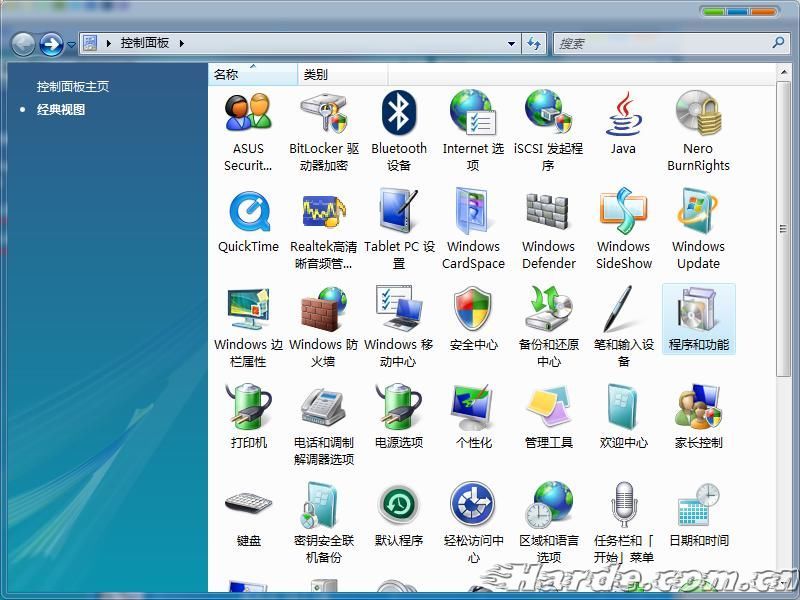
Task: Open iSCSI 发起程序 icon
Action: coord(548,132)
